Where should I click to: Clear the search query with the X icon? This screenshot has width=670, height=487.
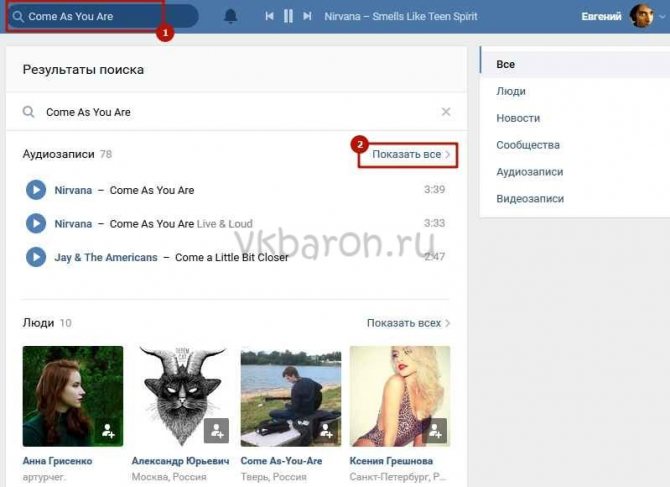tap(446, 111)
